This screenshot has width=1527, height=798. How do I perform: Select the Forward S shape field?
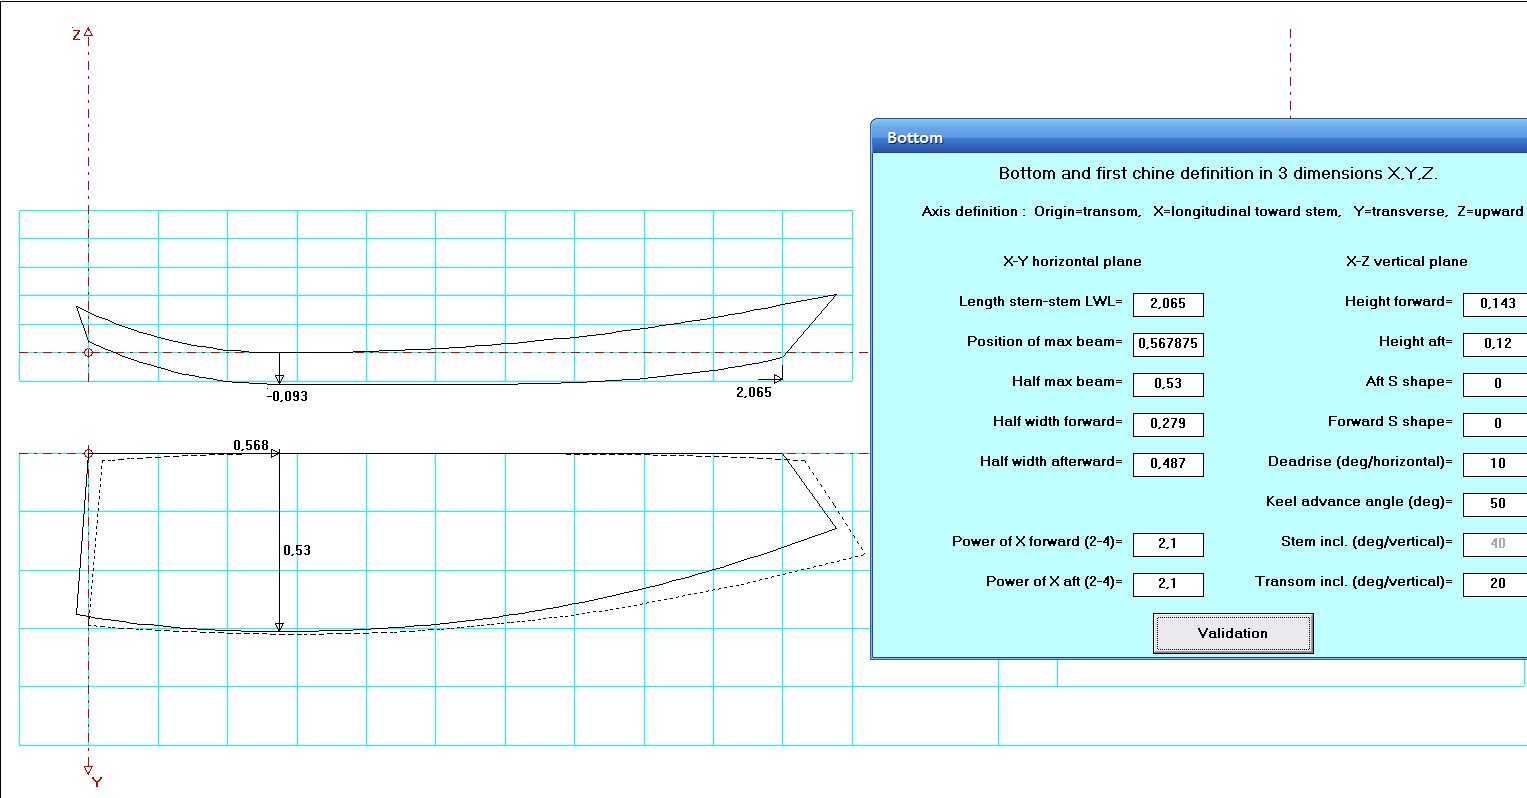(x=1496, y=424)
